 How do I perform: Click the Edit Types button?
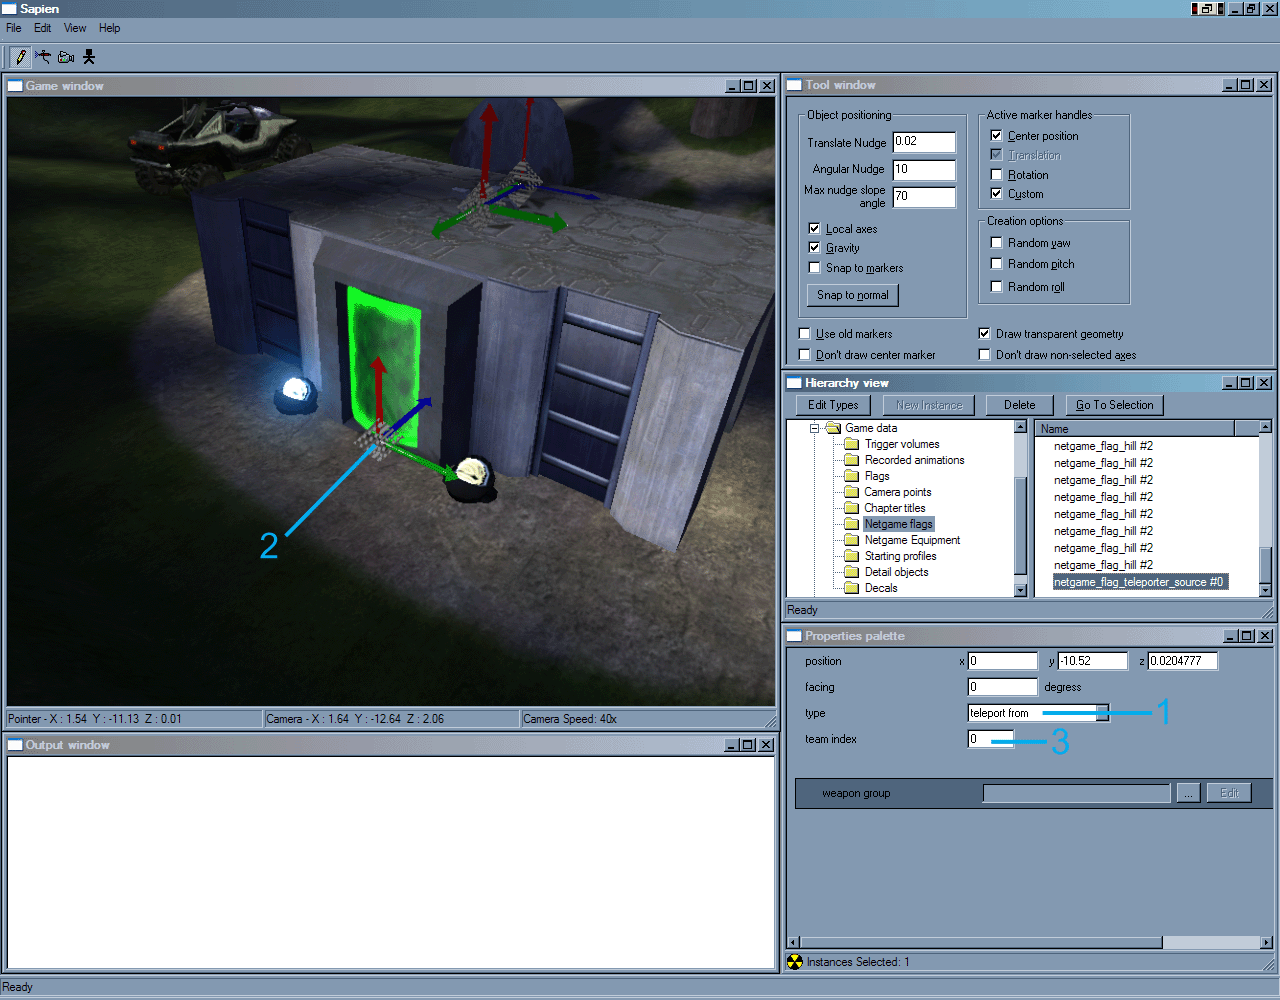click(833, 405)
